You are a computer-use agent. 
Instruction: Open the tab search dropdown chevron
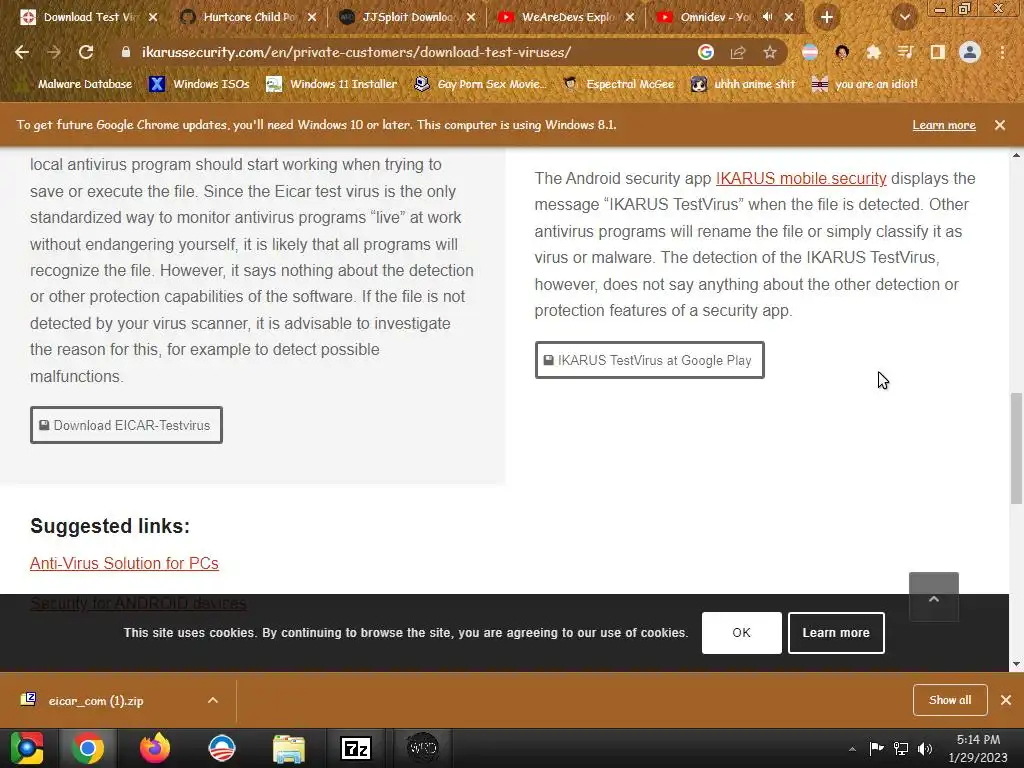click(x=904, y=17)
